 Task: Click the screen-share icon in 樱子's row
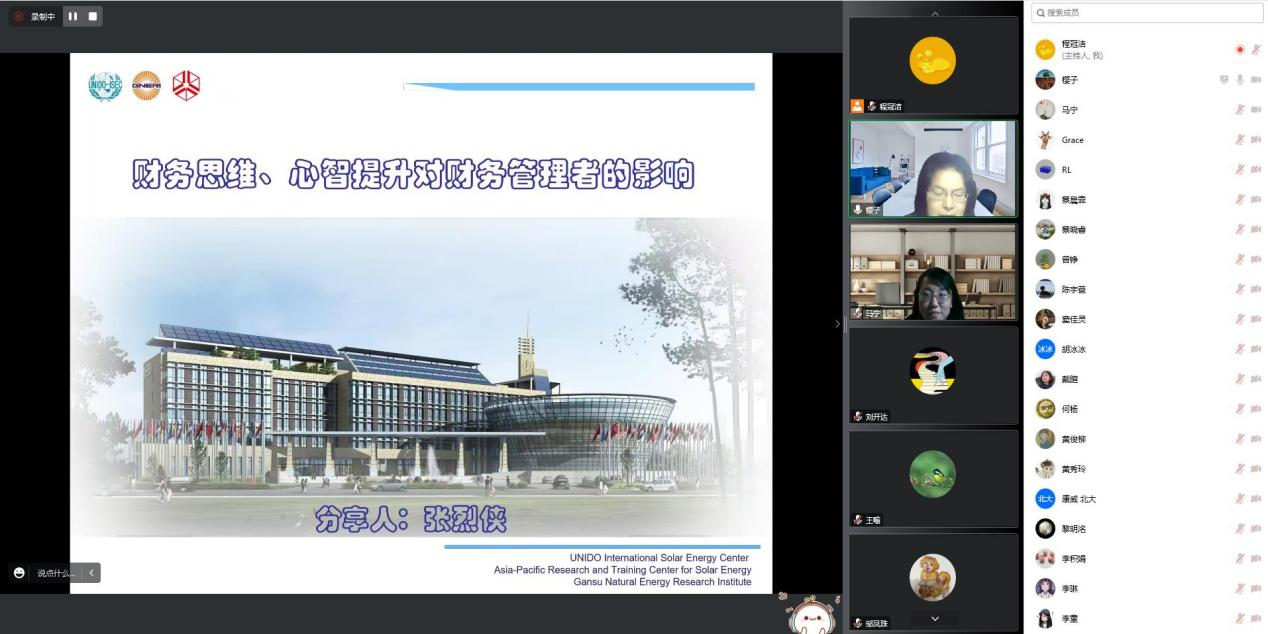[1223, 80]
